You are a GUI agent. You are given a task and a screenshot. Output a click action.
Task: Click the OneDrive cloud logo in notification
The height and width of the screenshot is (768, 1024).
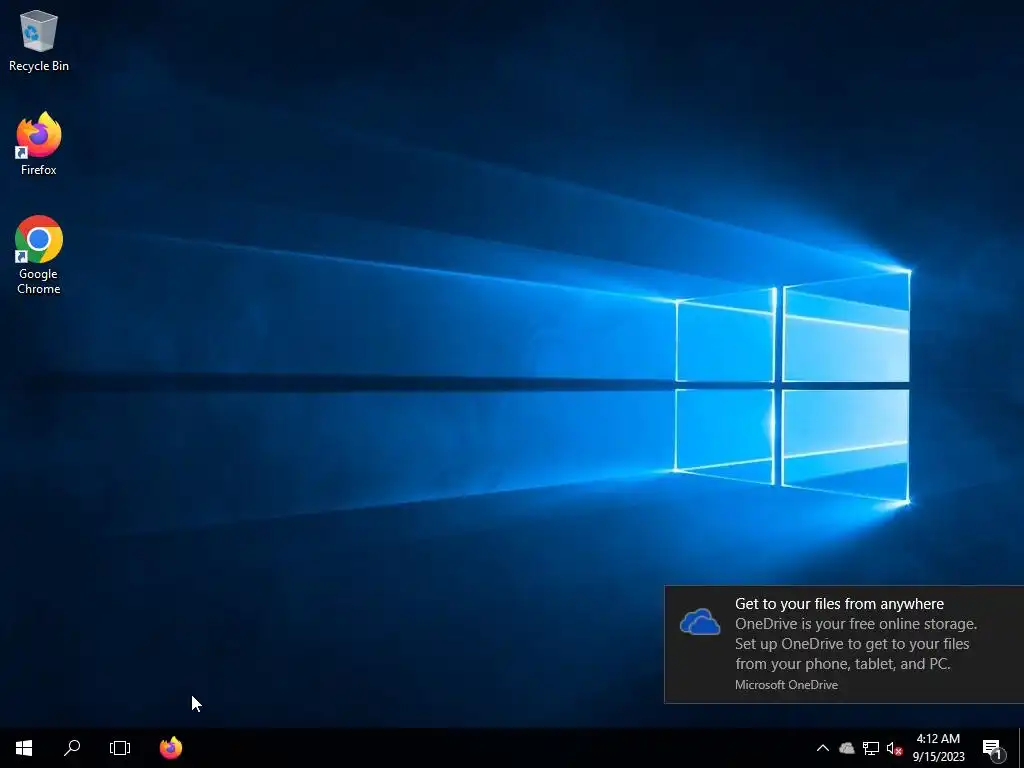(699, 622)
